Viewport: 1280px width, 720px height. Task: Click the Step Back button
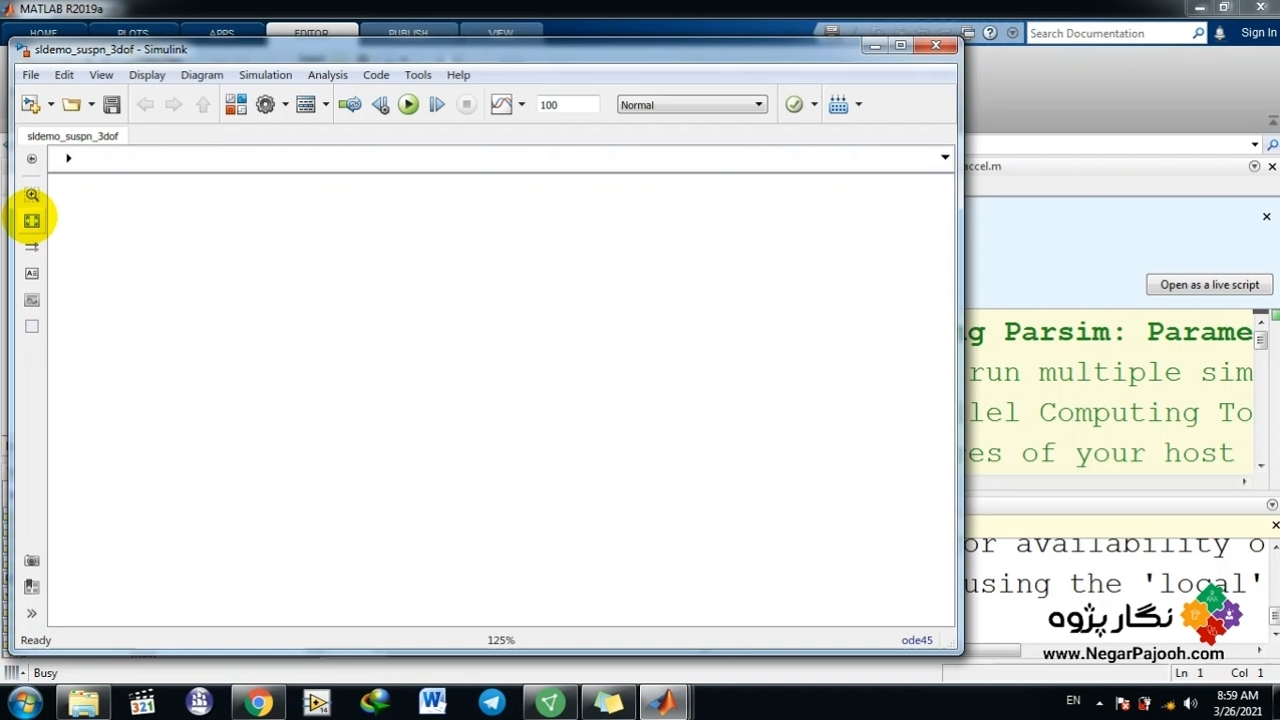(x=380, y=105)
